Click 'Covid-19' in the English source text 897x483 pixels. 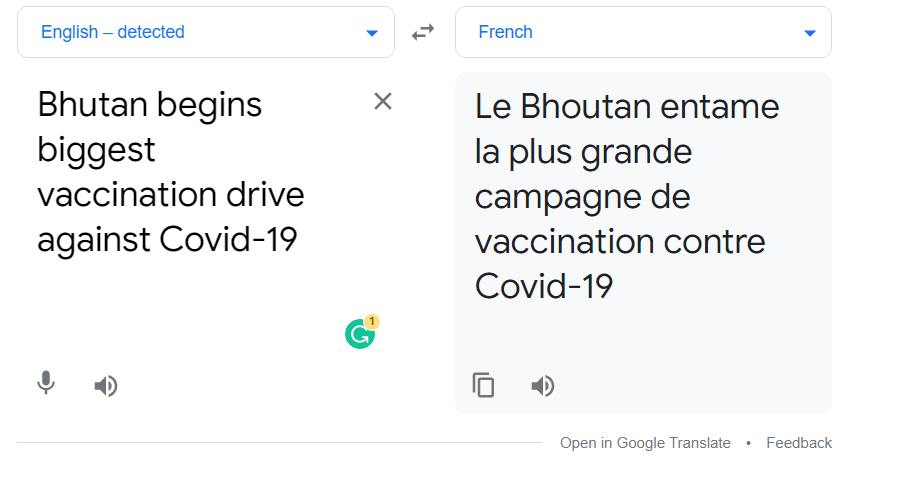click(228, 239)
